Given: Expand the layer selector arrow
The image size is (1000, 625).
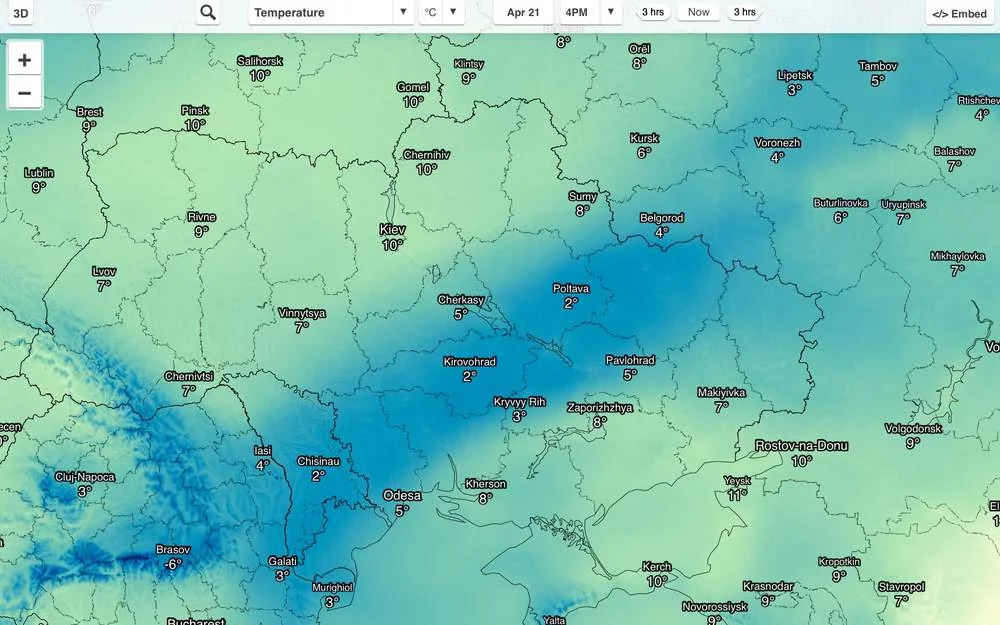Looking at the screenshot, I should pos(403,12).
